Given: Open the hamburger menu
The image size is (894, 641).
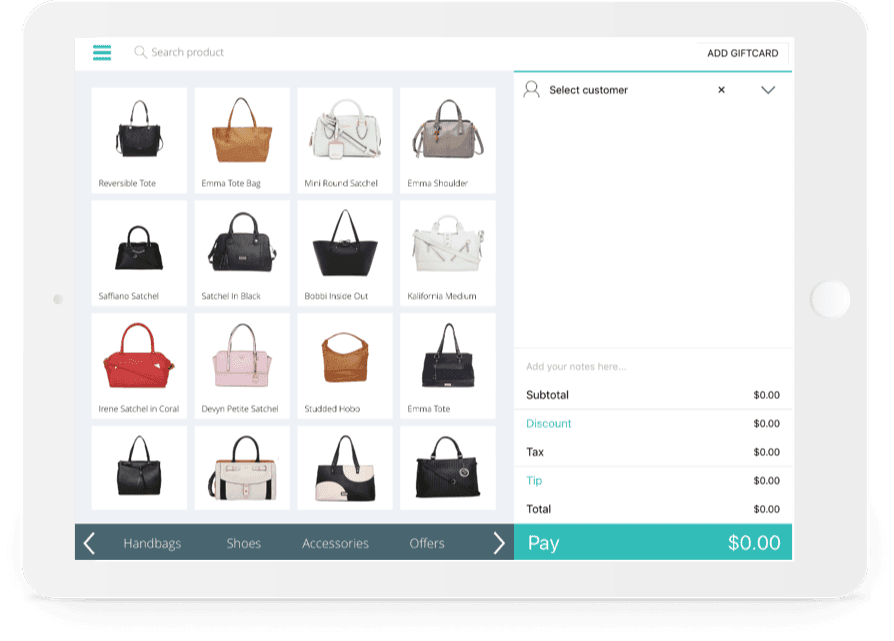Looking at the screenshot, I should click(102, 53).
